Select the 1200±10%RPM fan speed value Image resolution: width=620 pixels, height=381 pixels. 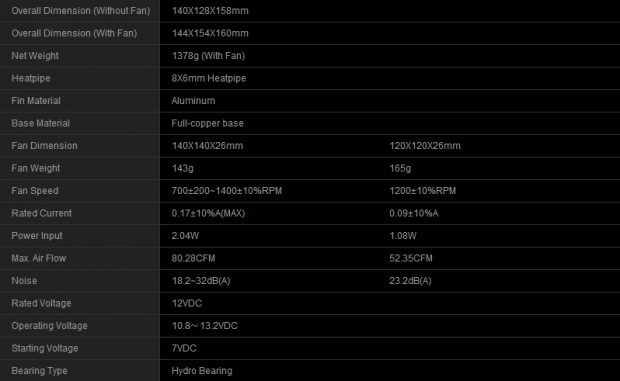click(423, 191)
